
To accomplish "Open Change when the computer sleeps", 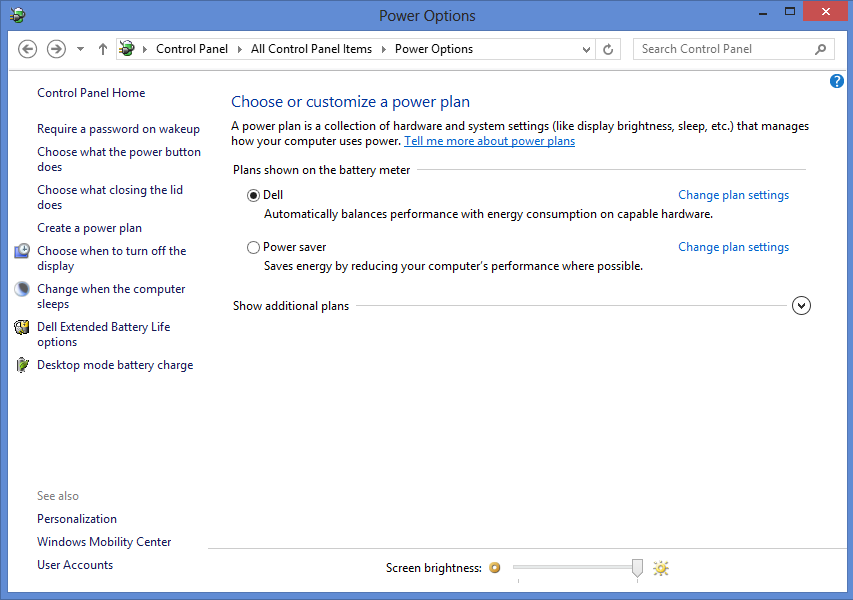I will click(x=111, y=296).
